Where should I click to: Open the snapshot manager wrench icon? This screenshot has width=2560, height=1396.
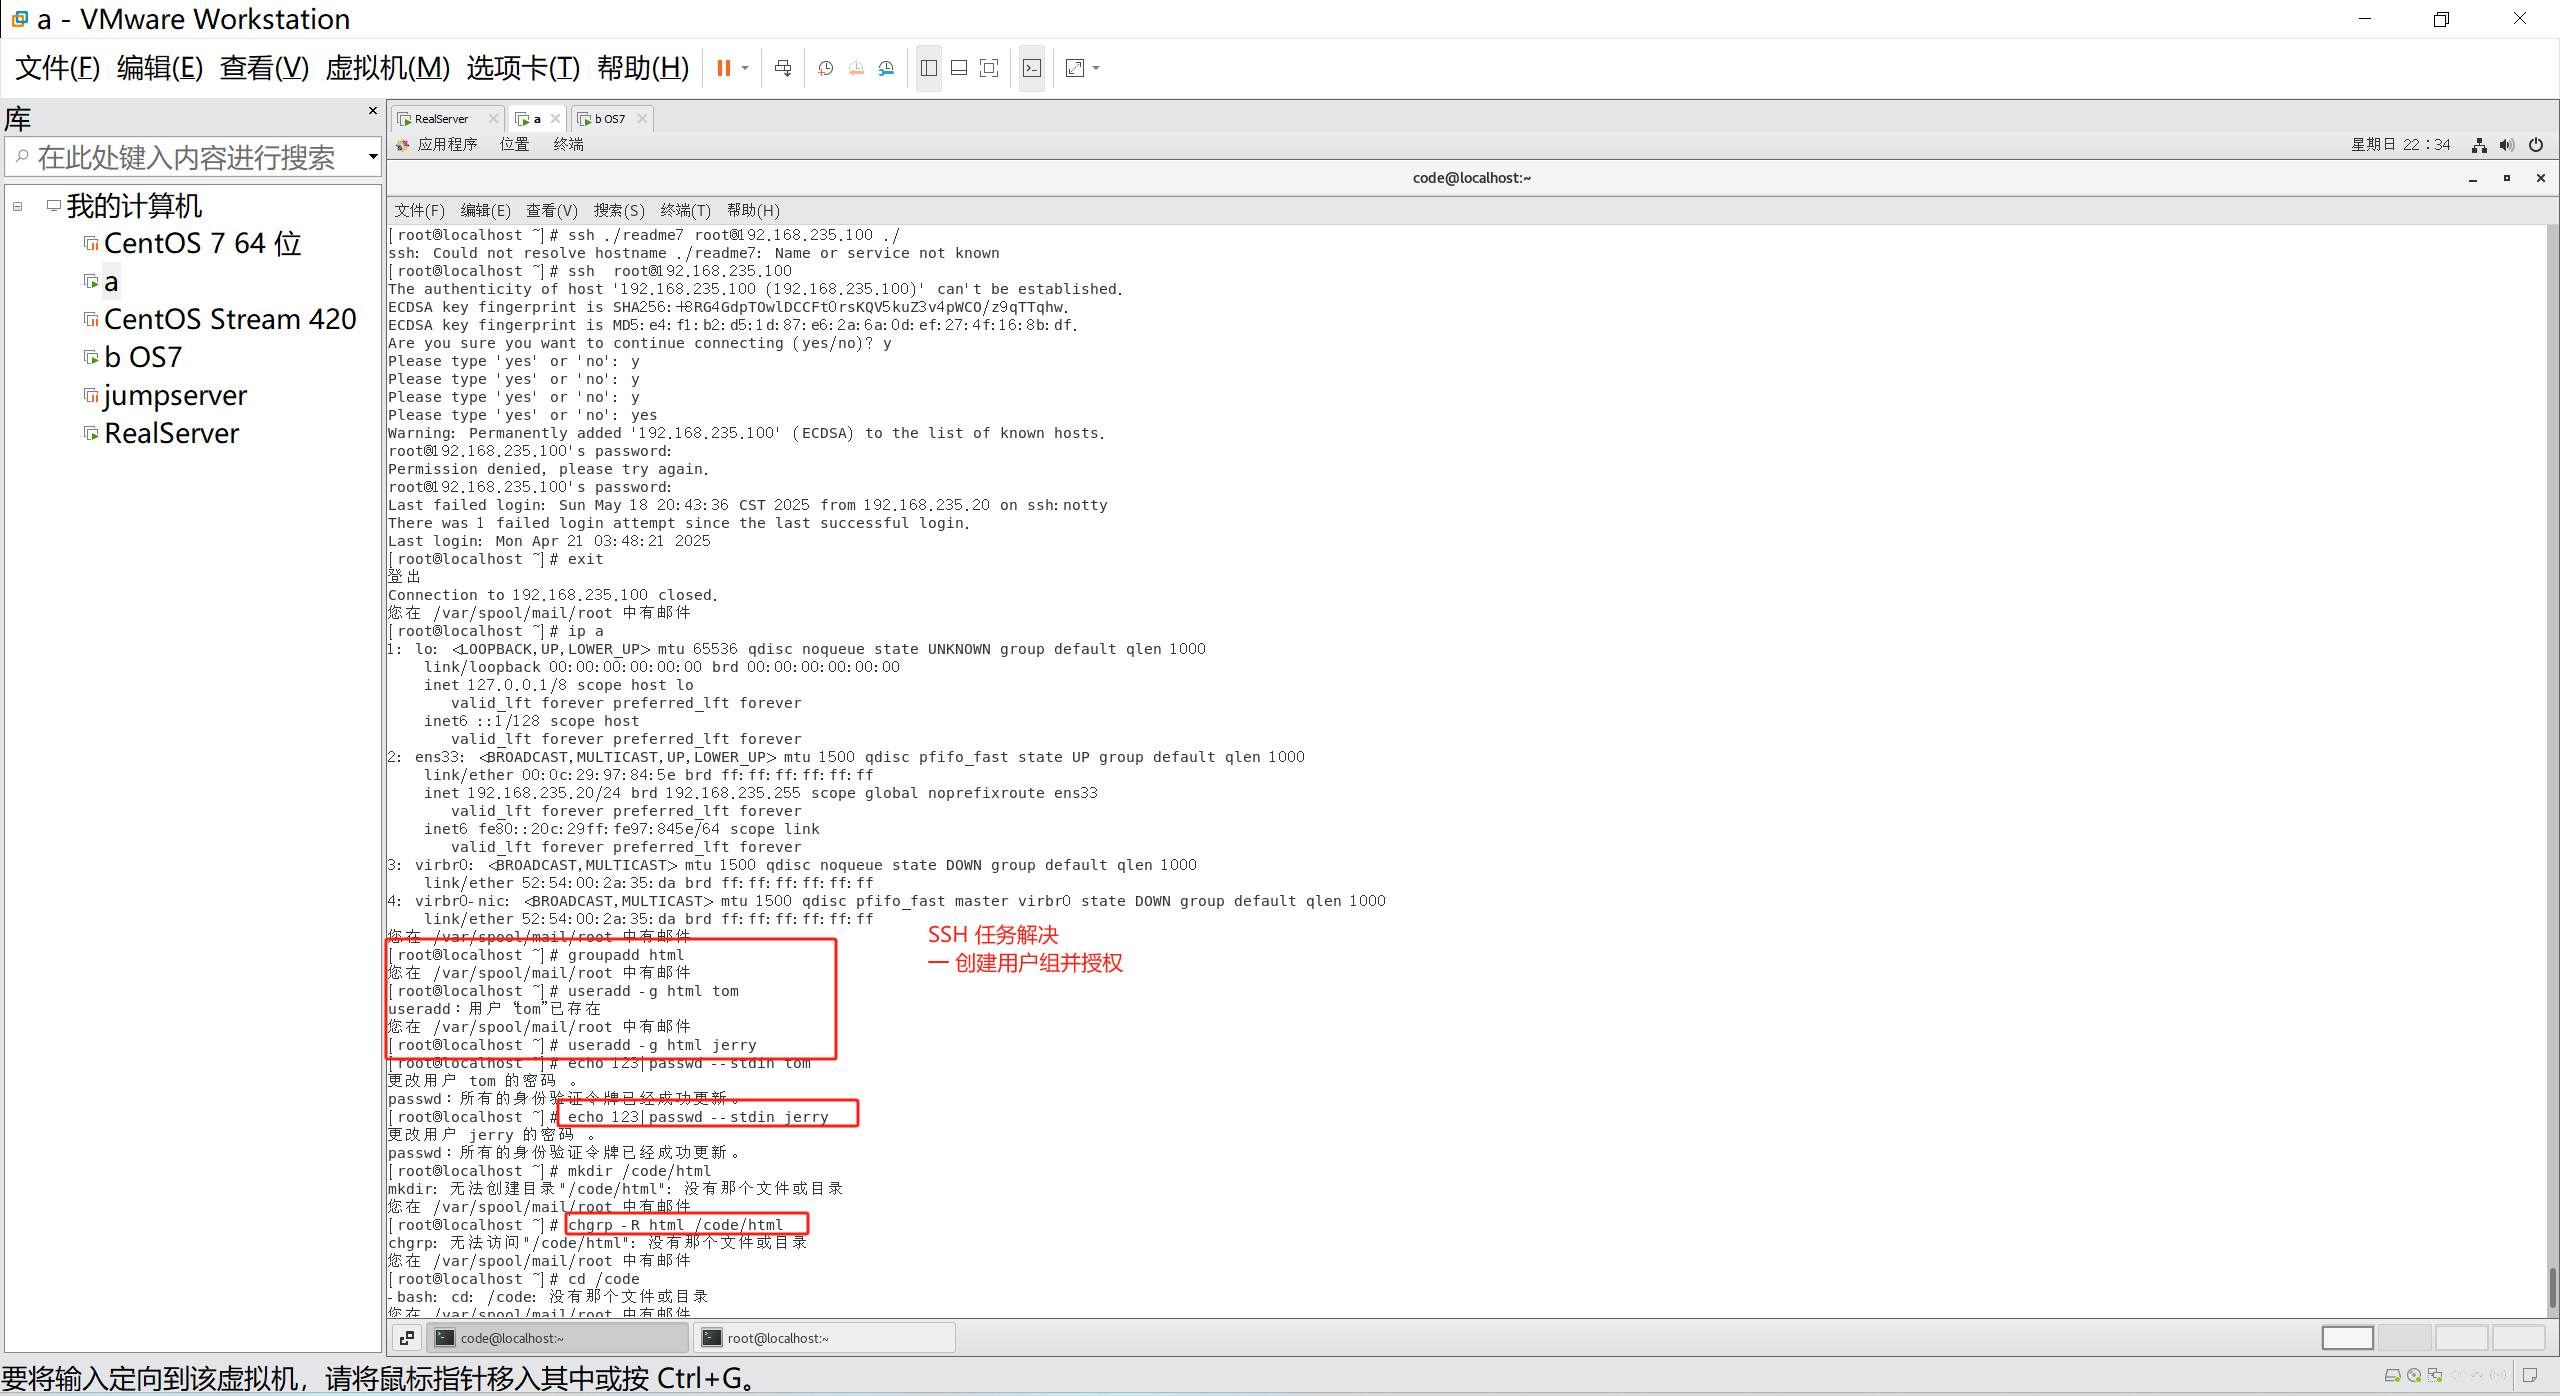click(x=886, y=68)
